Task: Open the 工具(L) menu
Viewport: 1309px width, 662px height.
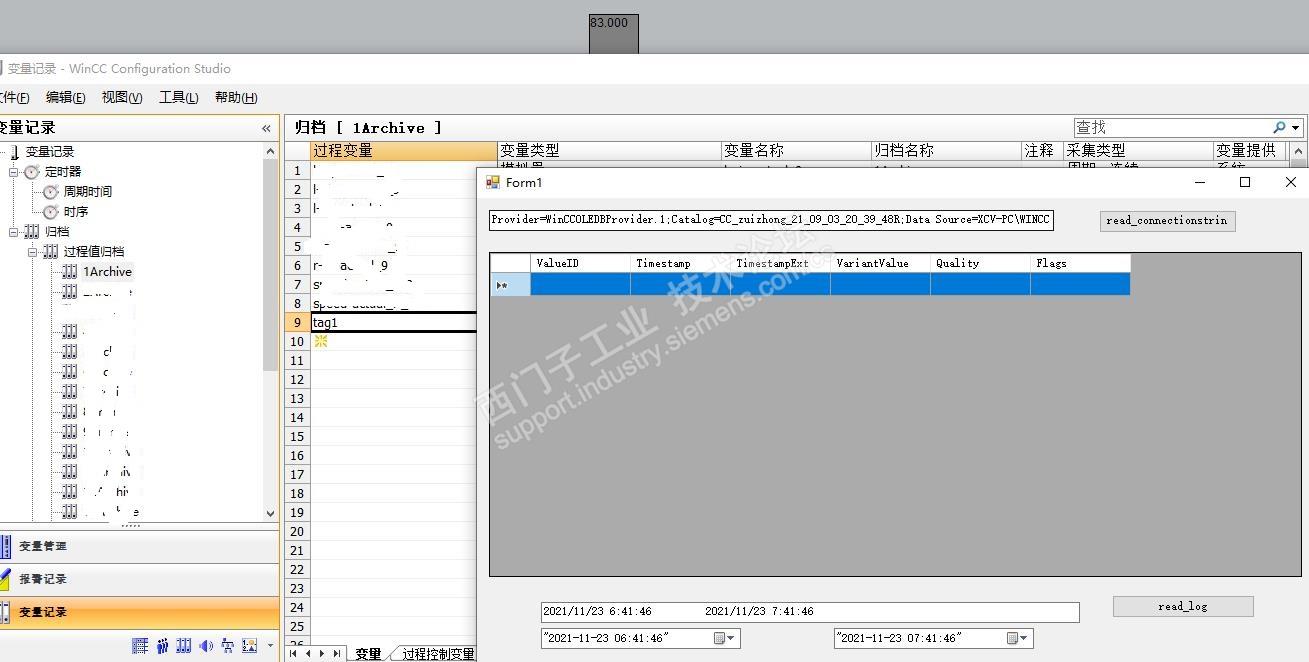Action: pos(178,97)
